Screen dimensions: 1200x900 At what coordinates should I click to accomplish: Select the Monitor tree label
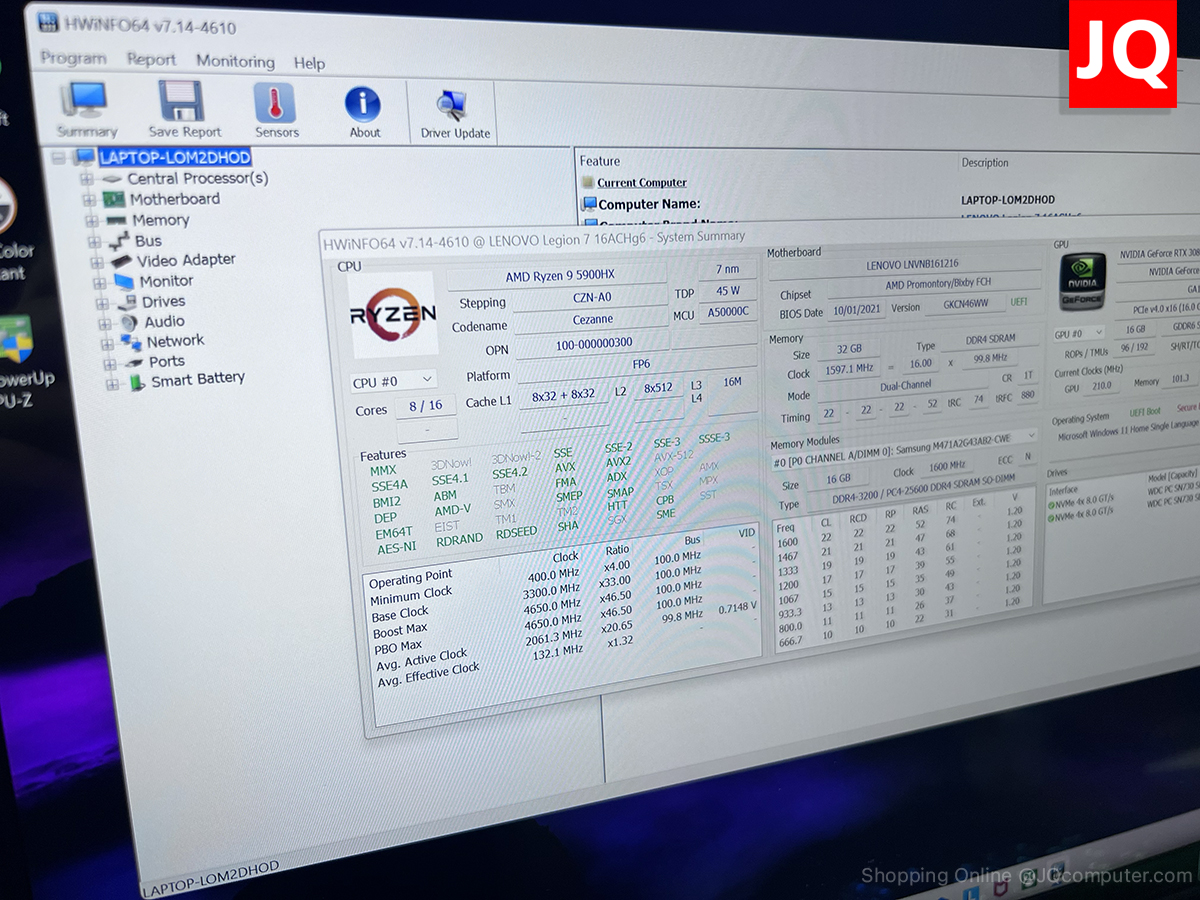pyautogui.click(x=166, y=282)
